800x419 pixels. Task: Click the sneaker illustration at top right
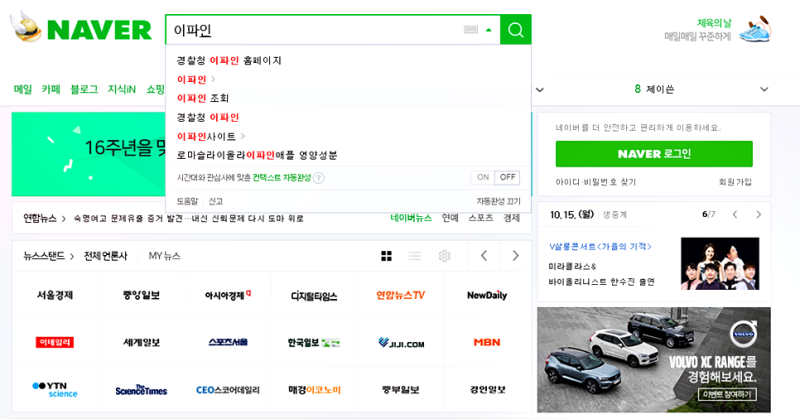coord(756,29)
